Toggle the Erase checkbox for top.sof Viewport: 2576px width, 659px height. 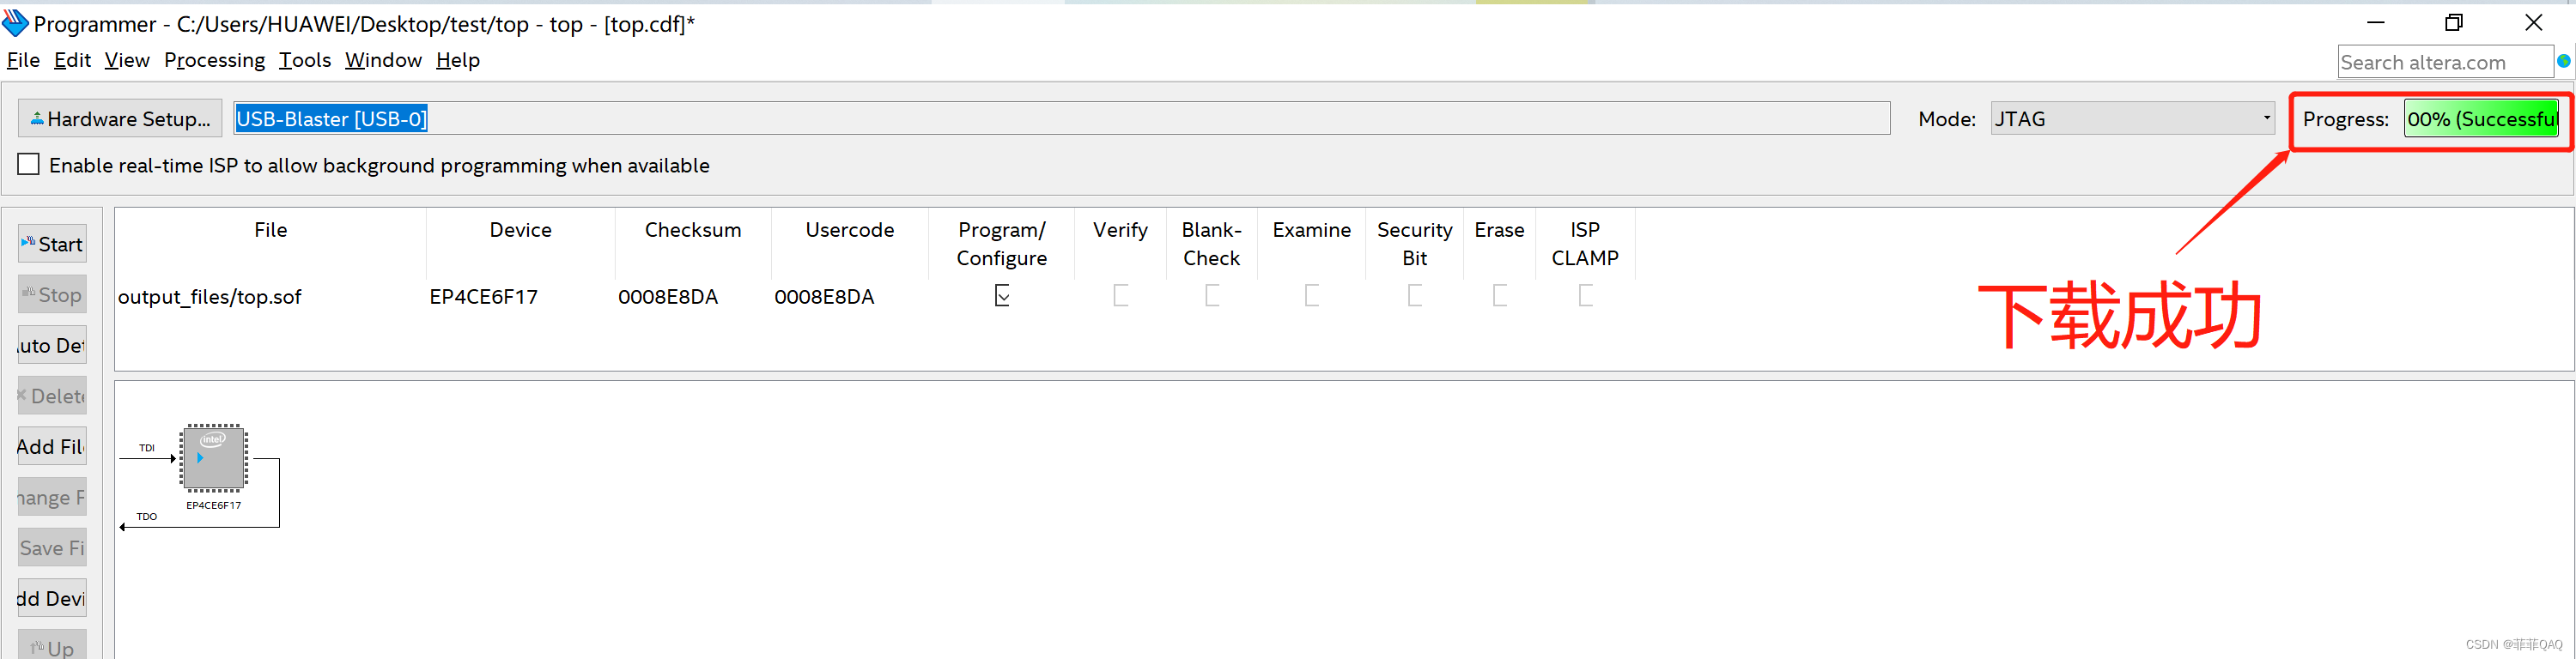(1500, 295)
